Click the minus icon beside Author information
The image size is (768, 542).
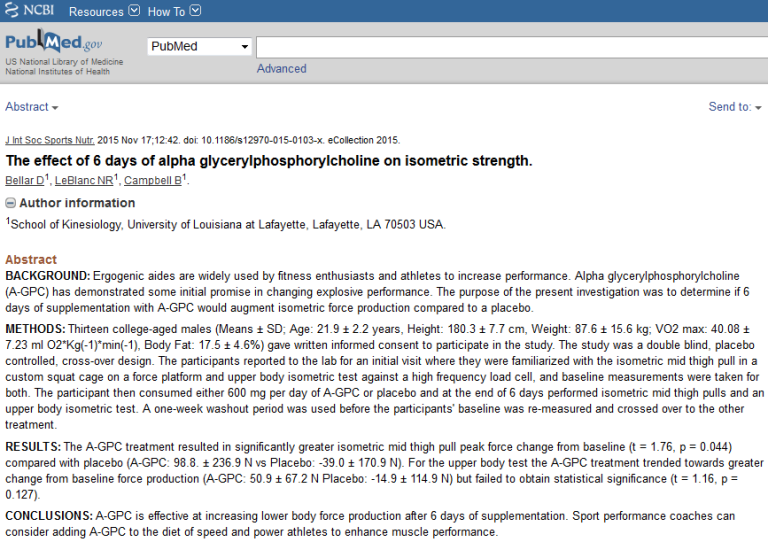11,203
